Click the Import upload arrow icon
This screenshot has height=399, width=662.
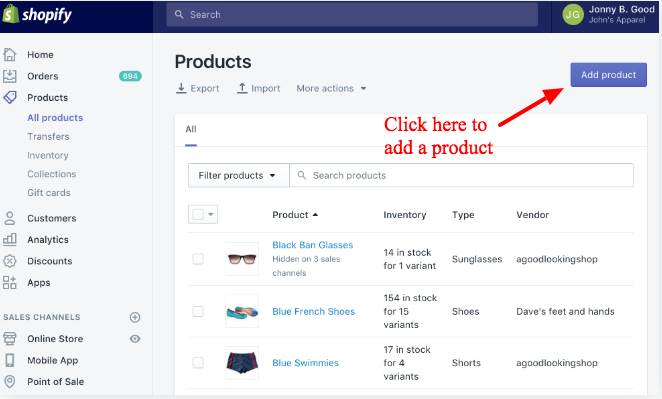[242, 88]
